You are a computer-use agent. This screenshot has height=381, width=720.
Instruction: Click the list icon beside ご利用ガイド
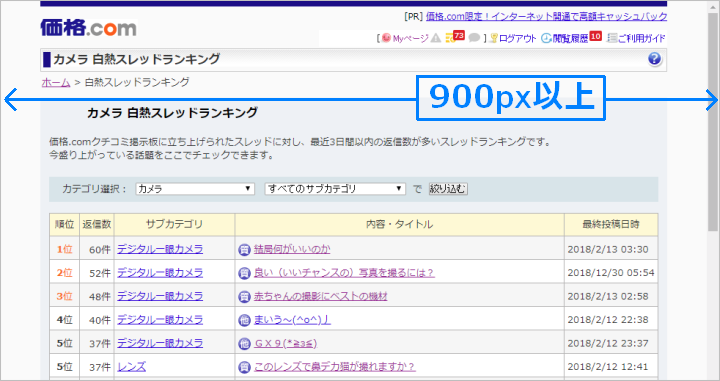(613, 38)
